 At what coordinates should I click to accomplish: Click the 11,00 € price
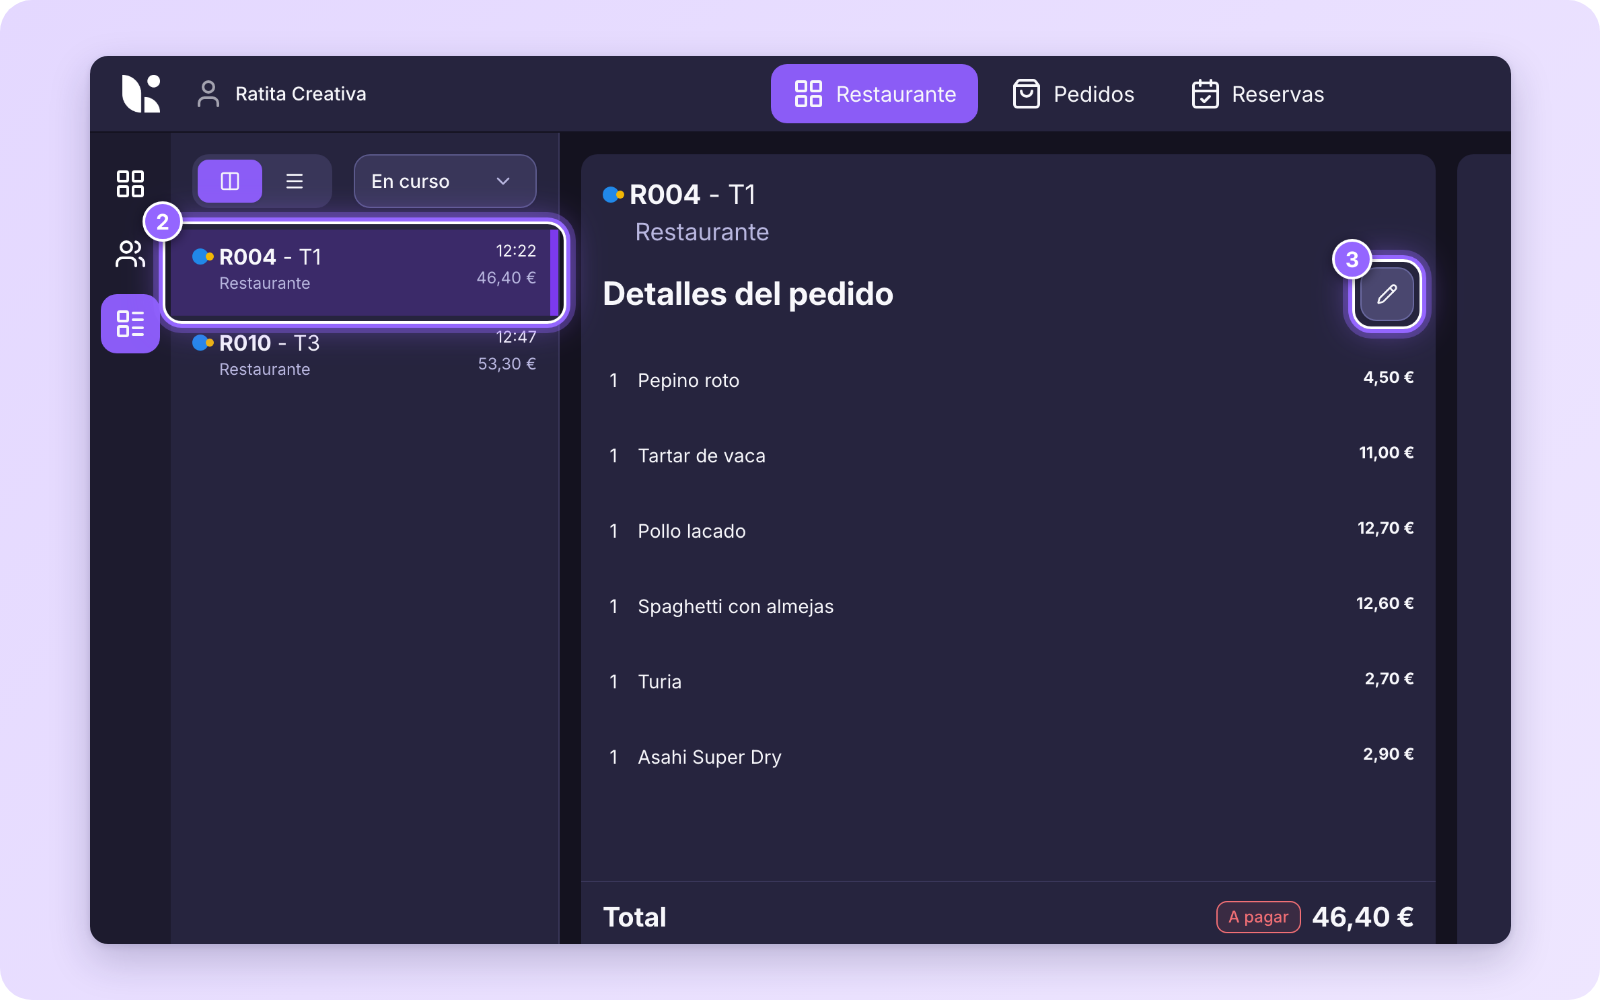[x=1386, y=453]
